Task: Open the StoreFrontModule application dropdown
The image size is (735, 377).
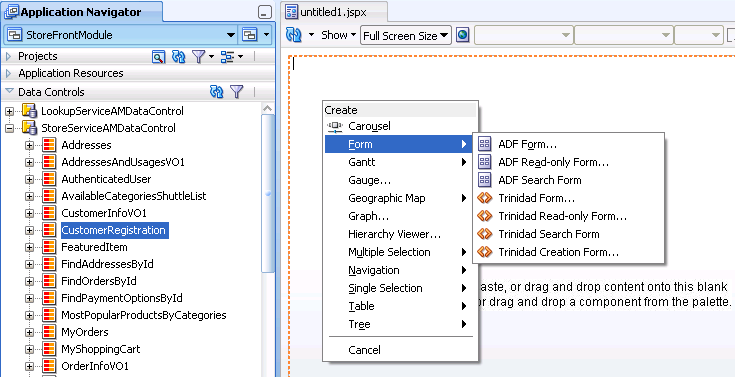Action: tap(231, 35)
